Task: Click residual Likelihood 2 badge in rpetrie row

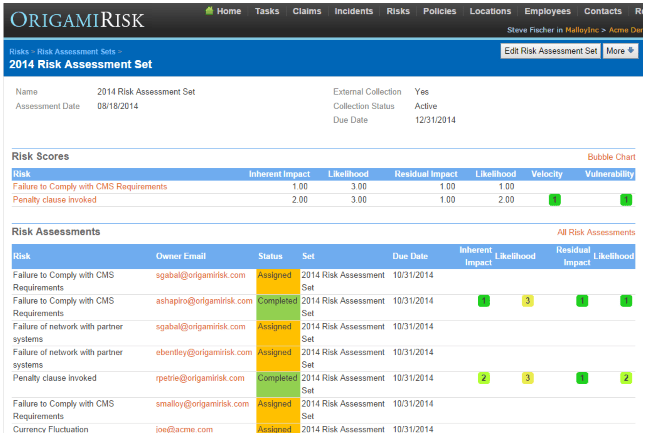Action: pyautogui.click(x=626, y=378)
